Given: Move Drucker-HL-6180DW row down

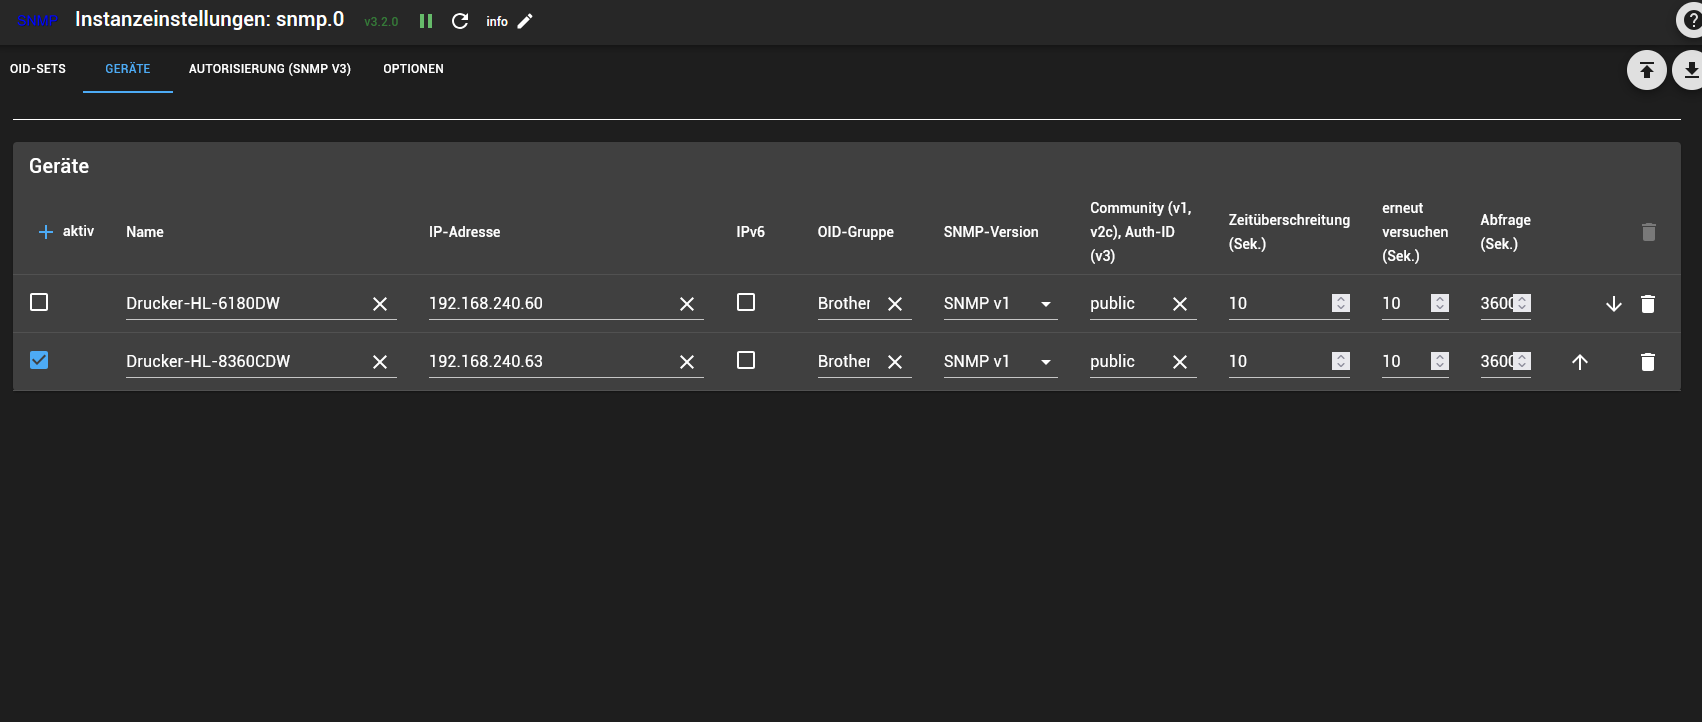Looking at the screenshot, I should pos(1613,304).
